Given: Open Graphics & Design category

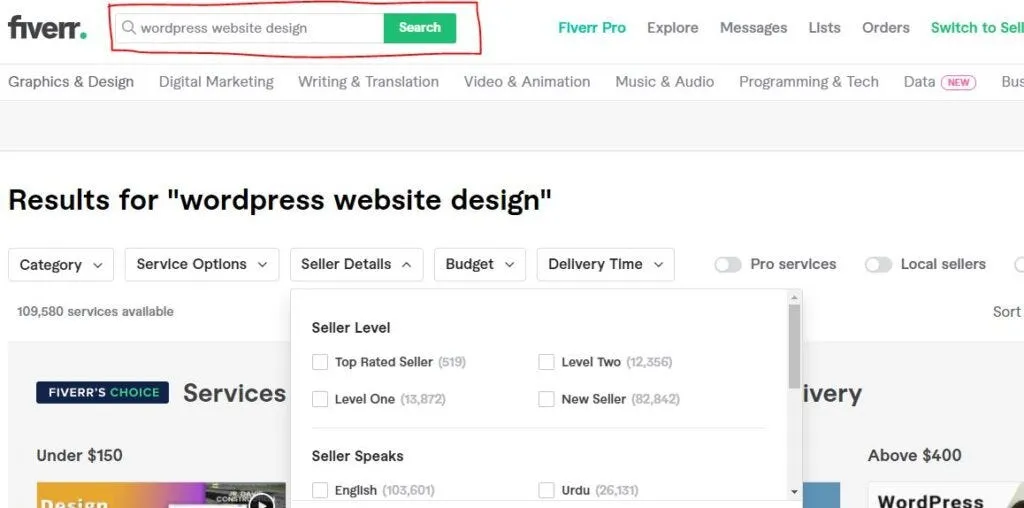Looking at the screenshot, I should tap(71, 82).
